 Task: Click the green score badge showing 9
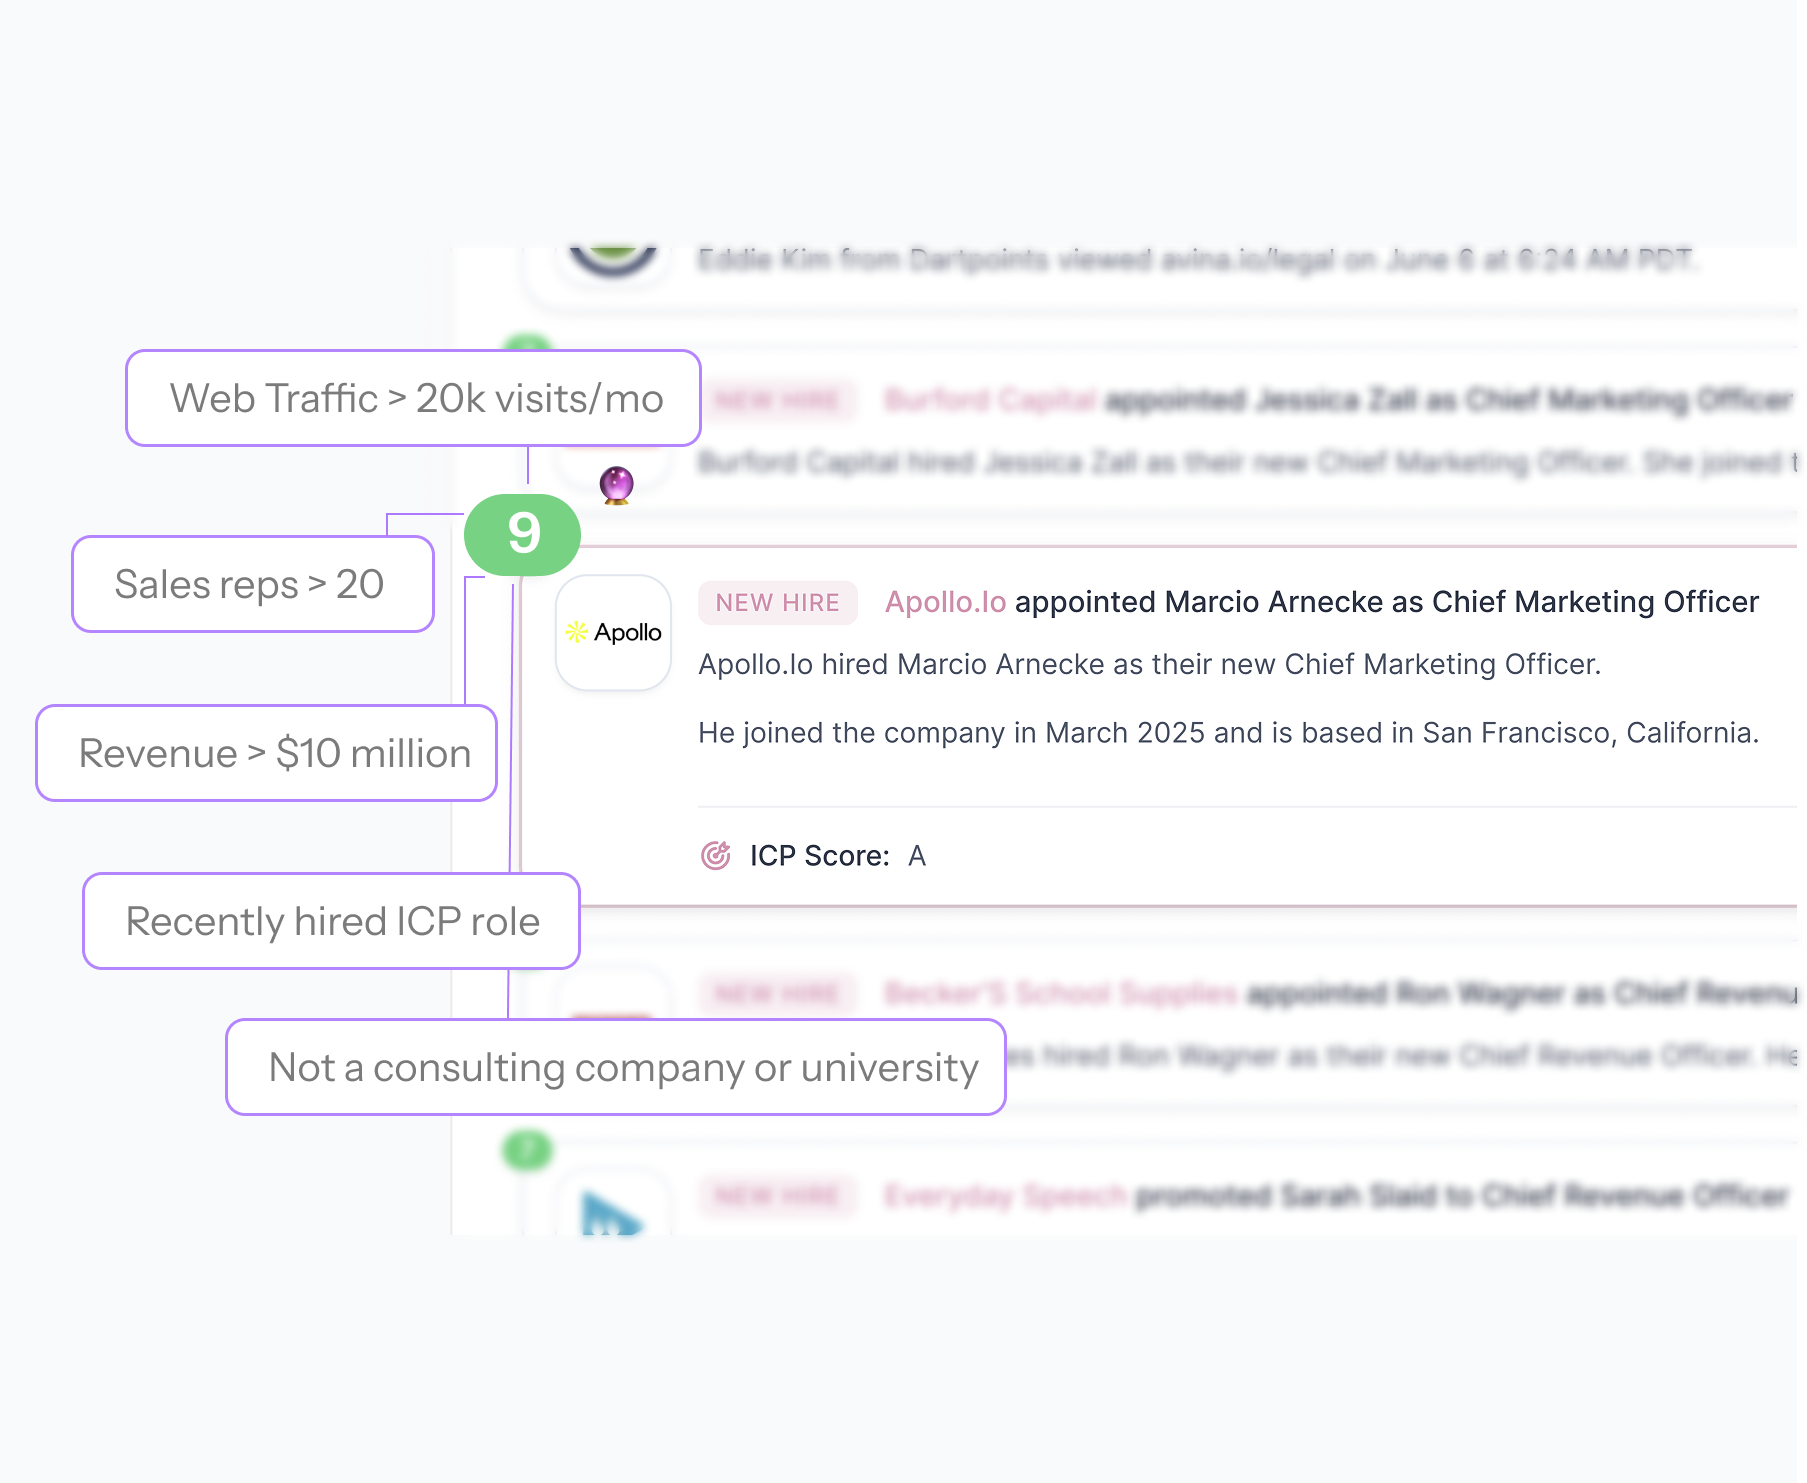[x=522, y=534]
